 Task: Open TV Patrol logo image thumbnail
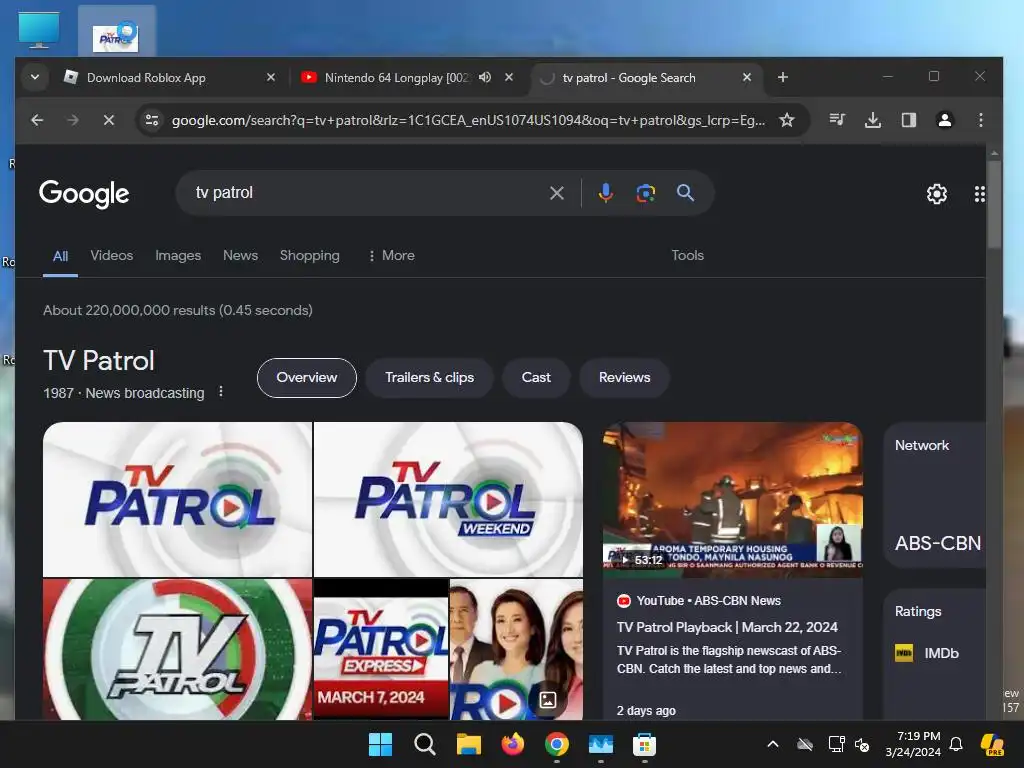click(177, 499)
